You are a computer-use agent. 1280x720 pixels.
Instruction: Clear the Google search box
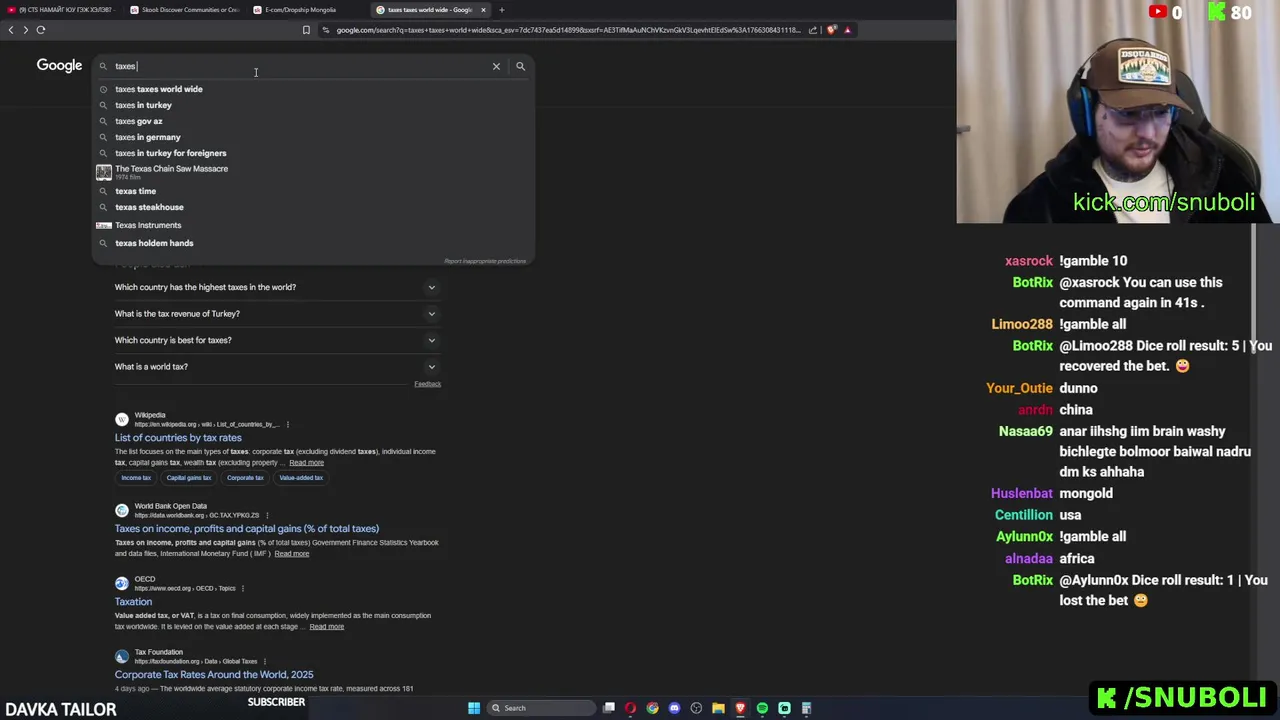coord(496,66)
